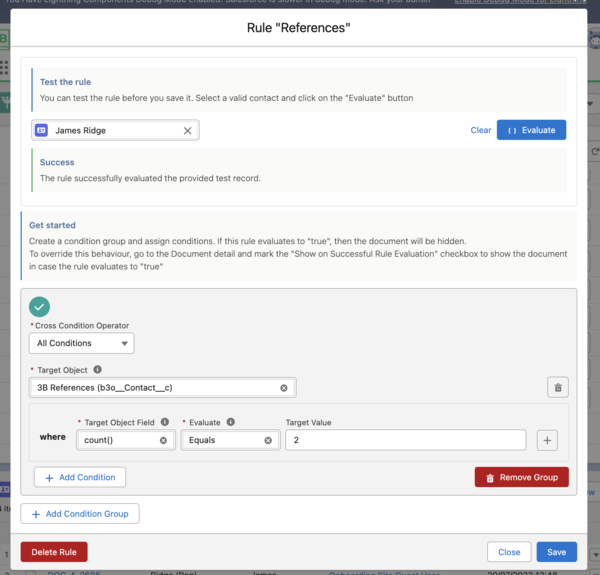Add a new condition
Viewport: 600px width, 575px height.
(80, 477)
